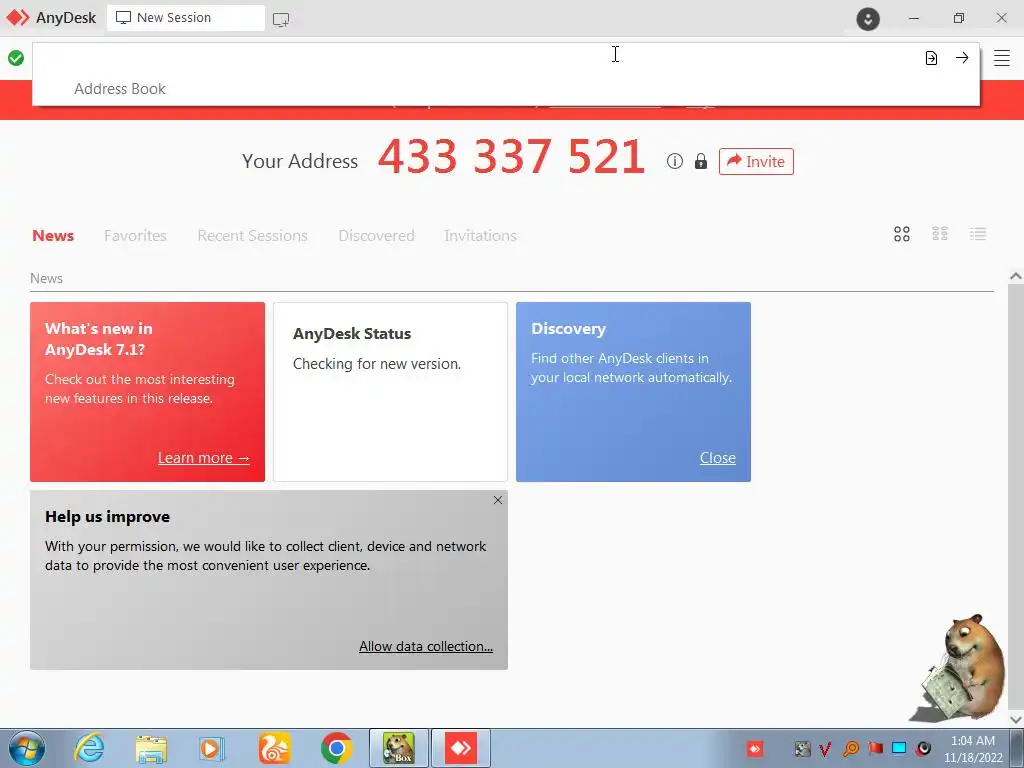The image size is (1024, 768).
Task: Select the New Session tab
Action: click(x=186, y=18)
